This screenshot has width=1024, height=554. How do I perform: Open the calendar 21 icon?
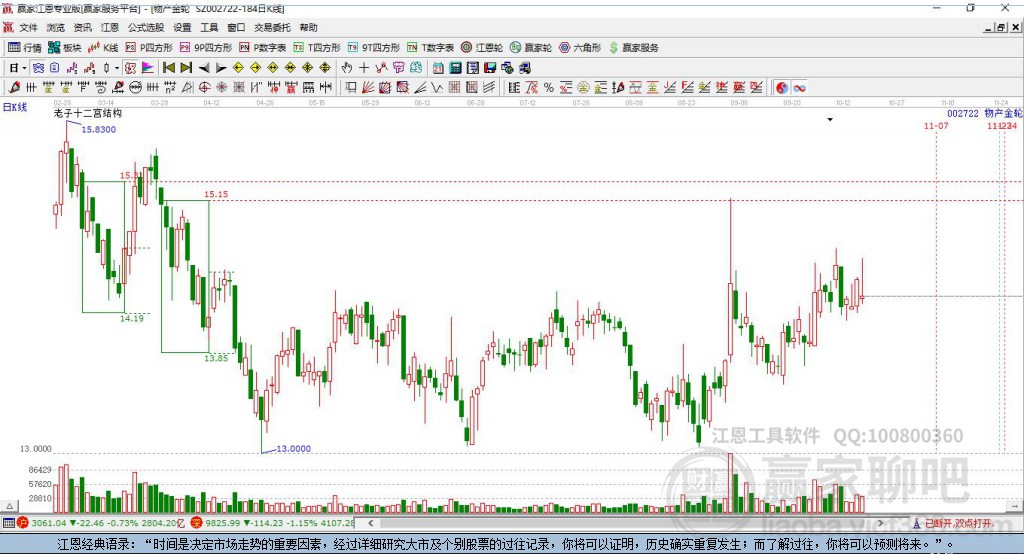click(438, 68)
